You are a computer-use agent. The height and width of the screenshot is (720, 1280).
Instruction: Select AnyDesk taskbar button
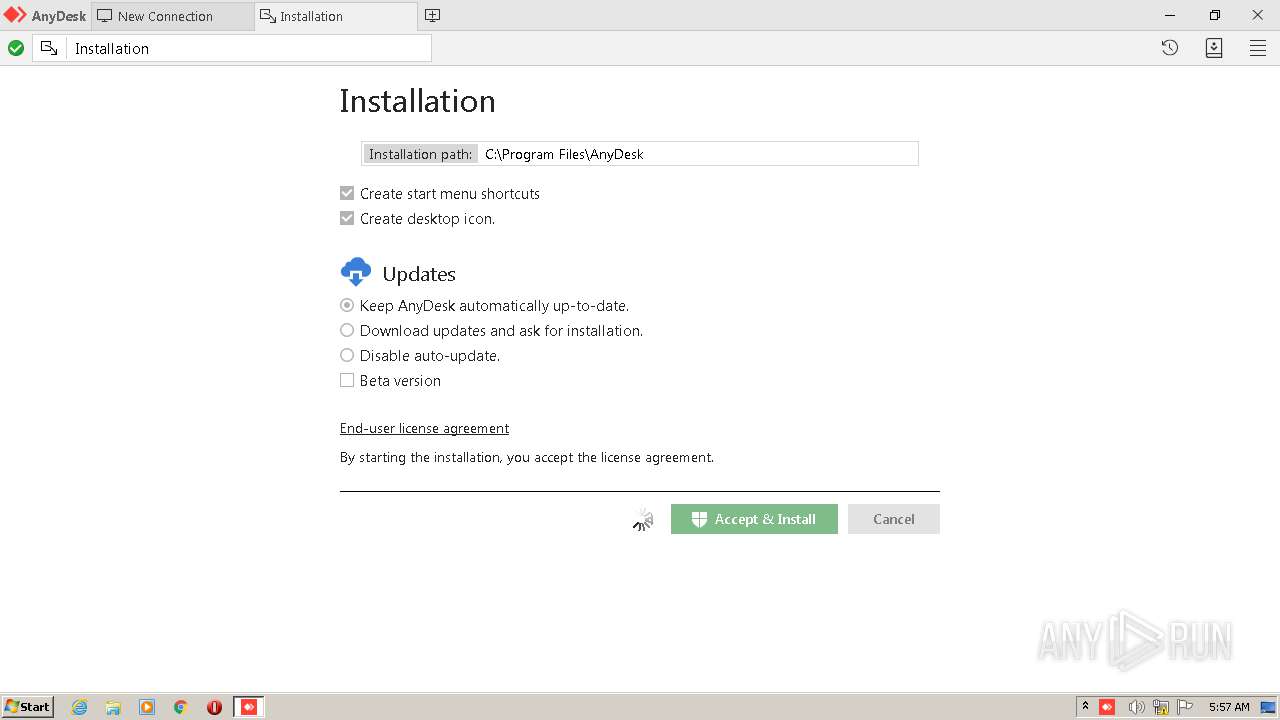pos(249,707)
